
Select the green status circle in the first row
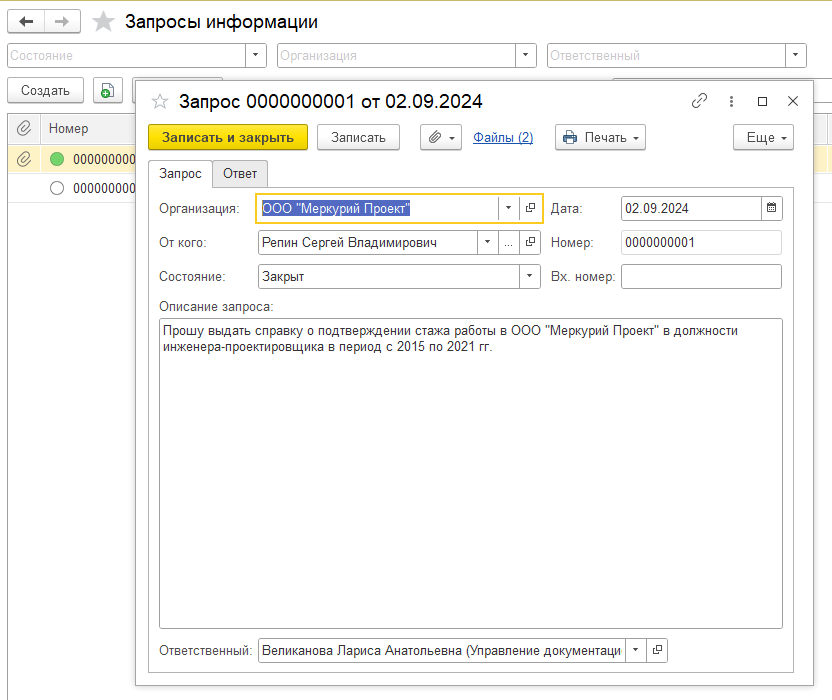point(57,159)
